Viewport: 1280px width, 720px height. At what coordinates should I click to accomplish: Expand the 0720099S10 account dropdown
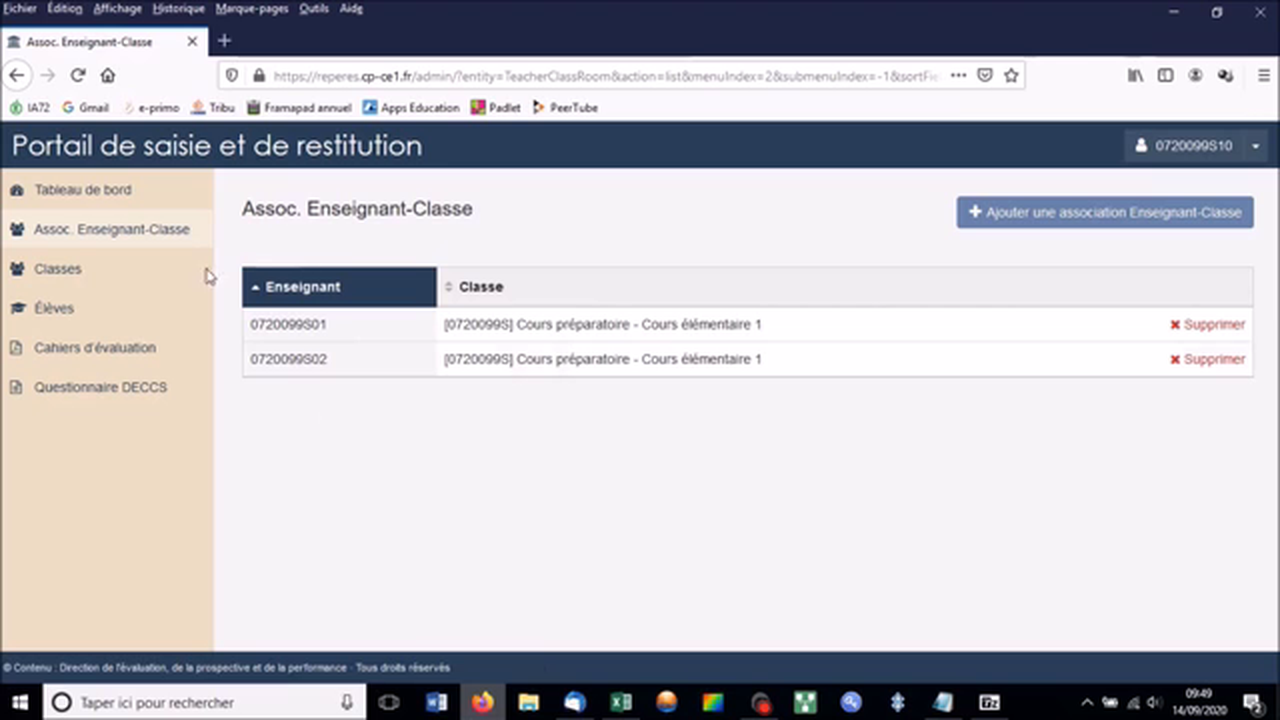coord(1255,146)
